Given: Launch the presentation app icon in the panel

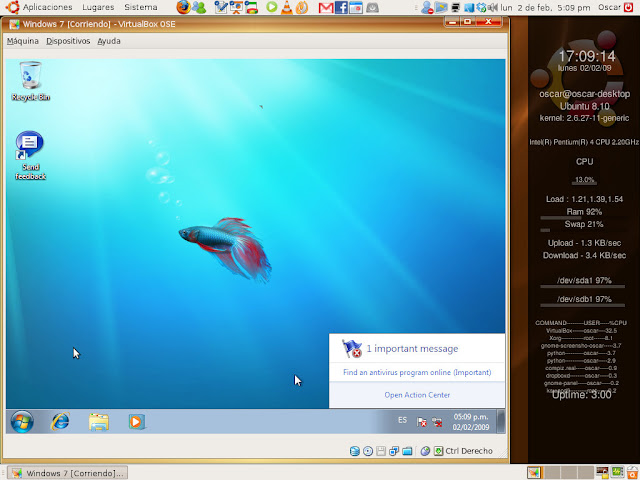Looking at the screenshot, I should [236, 7].
